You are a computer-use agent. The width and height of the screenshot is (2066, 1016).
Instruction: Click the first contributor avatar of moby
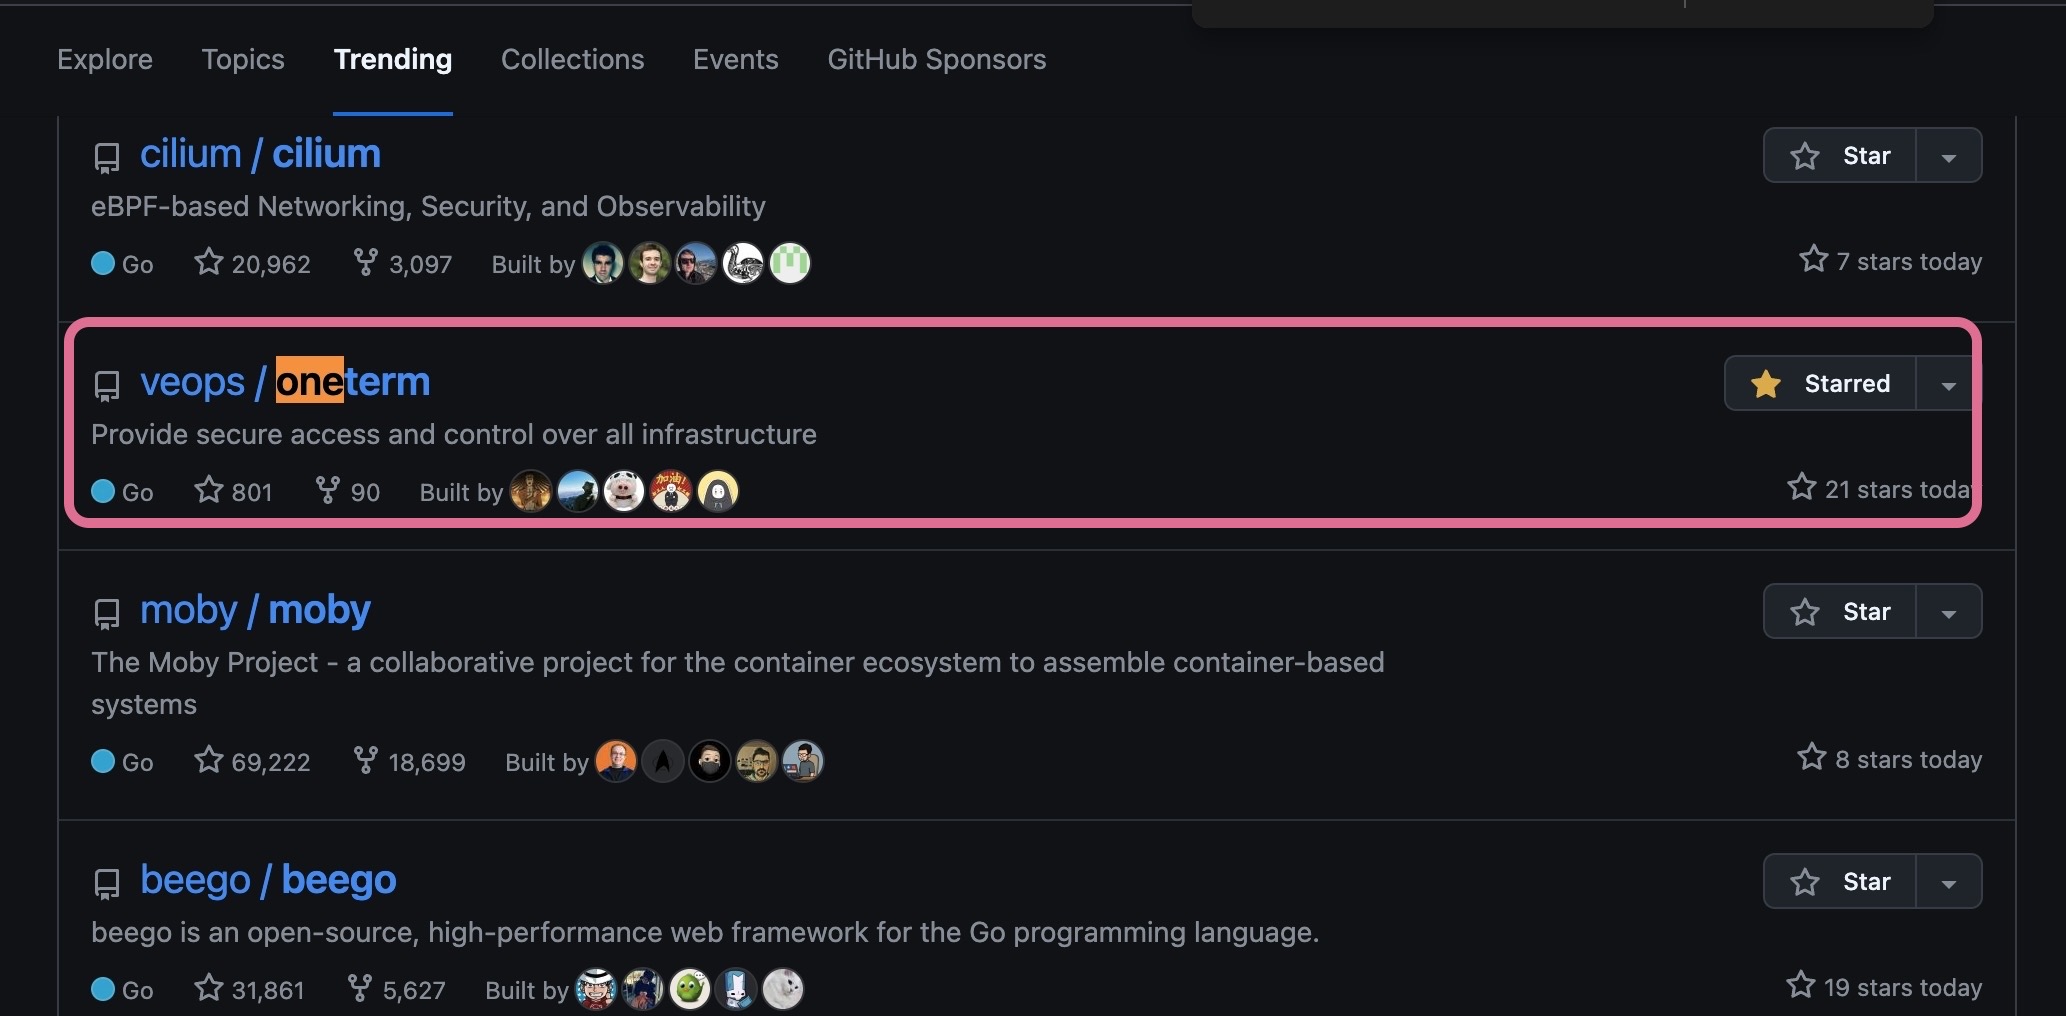(616, 761)
